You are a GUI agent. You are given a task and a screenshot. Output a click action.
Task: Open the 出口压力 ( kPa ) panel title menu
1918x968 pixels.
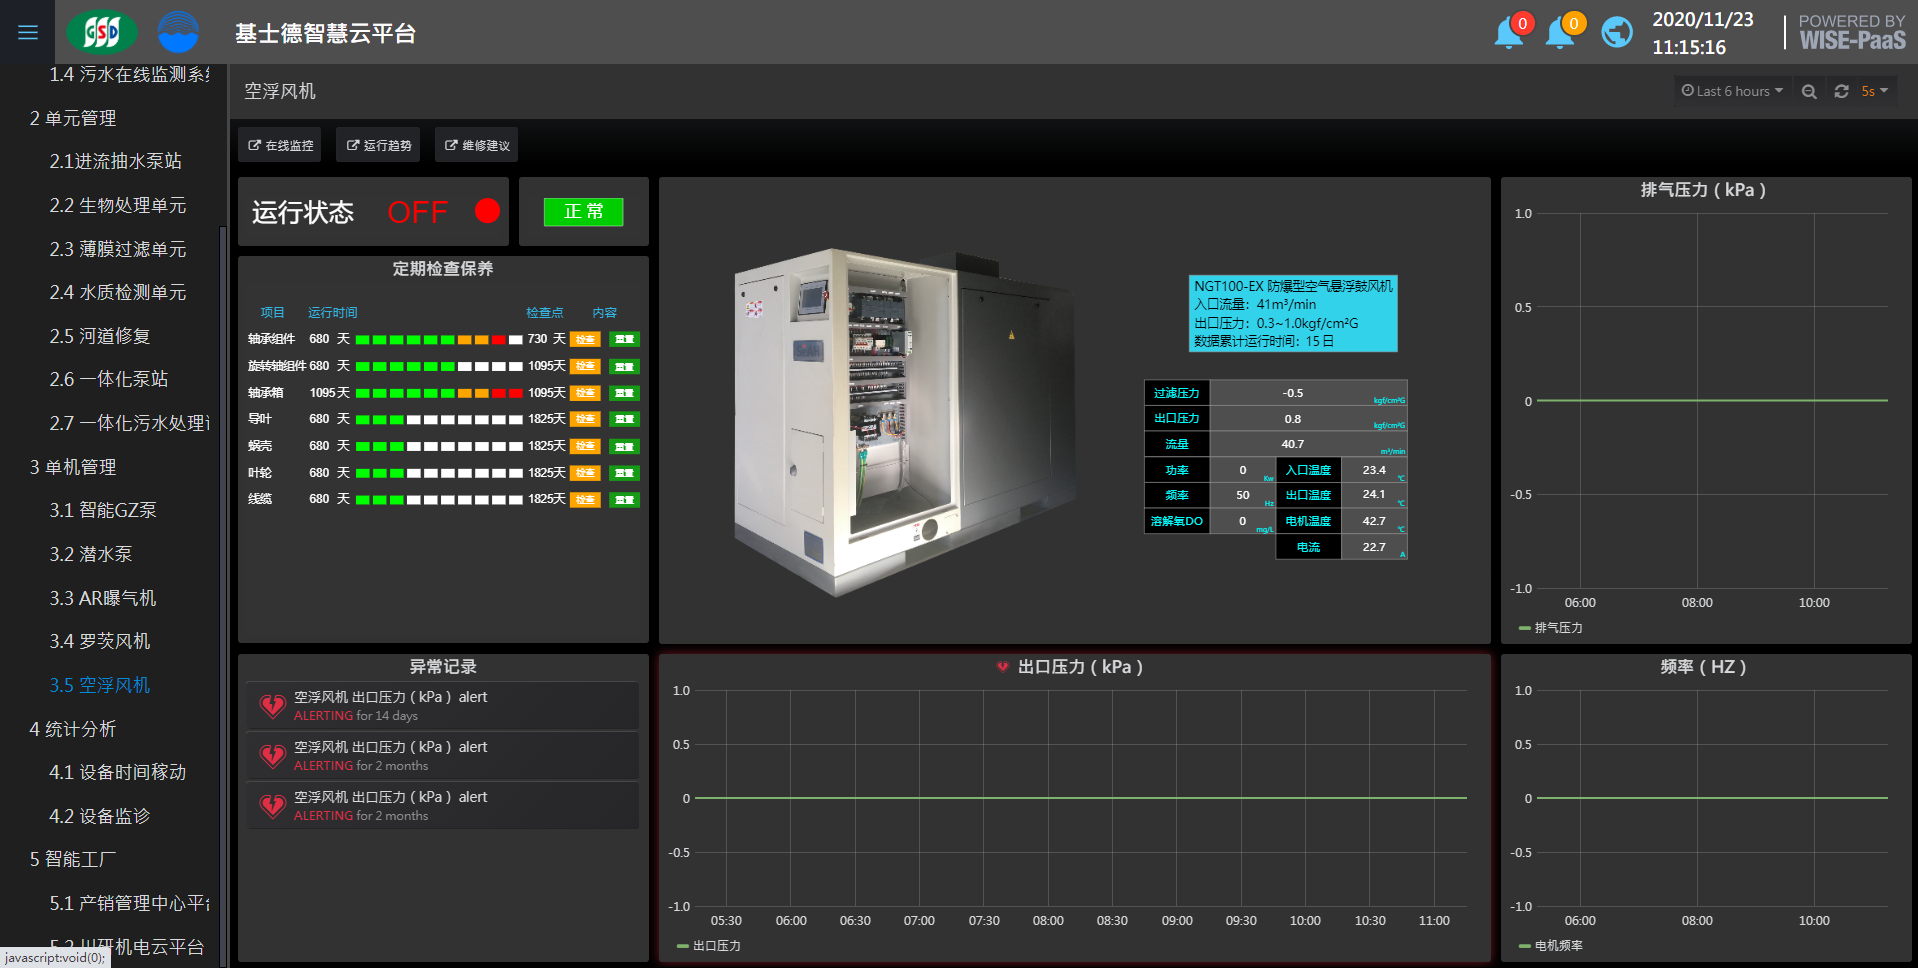click(1079, 667)
